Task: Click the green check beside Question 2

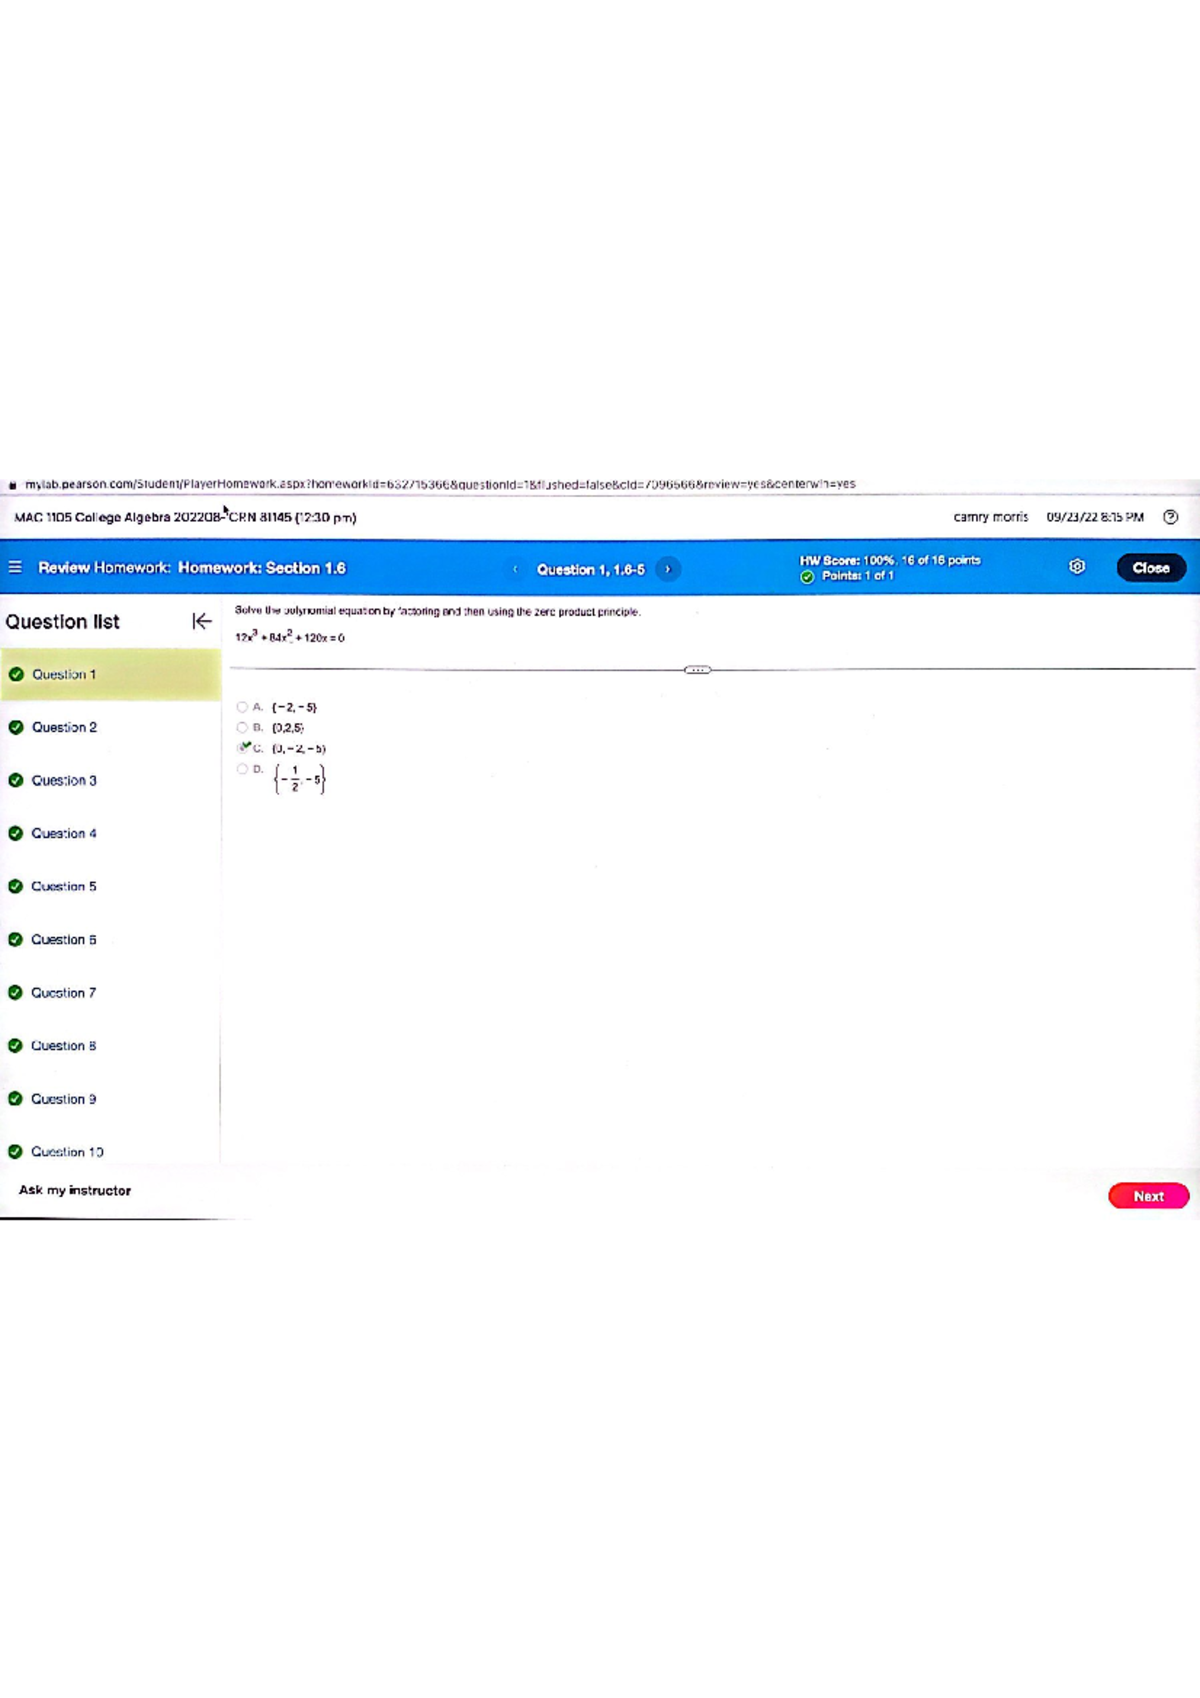Action: point(16,727)
